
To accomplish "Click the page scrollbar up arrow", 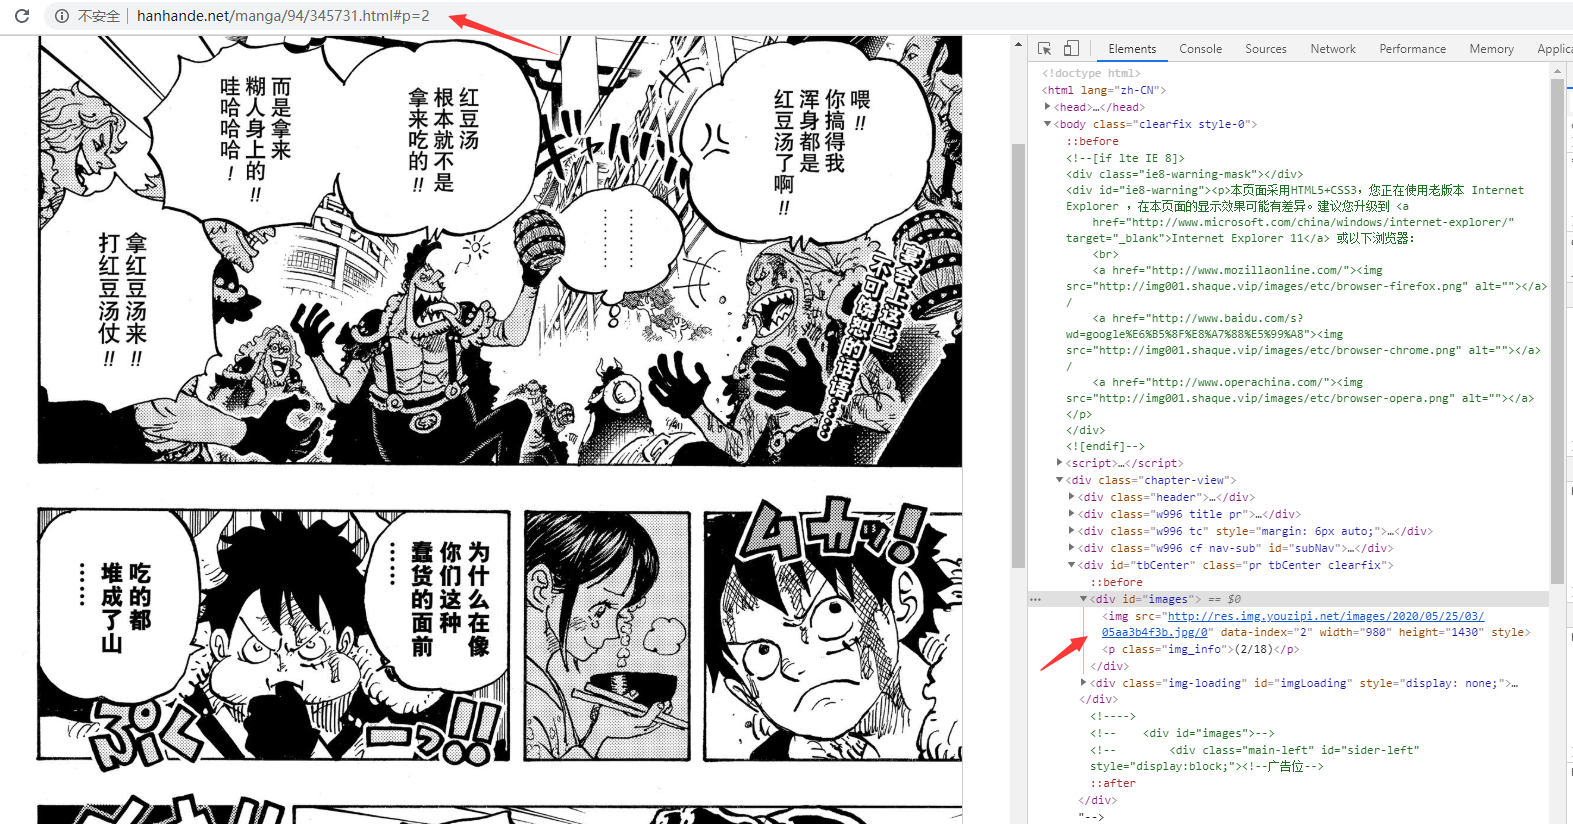I will (1018, 45).
